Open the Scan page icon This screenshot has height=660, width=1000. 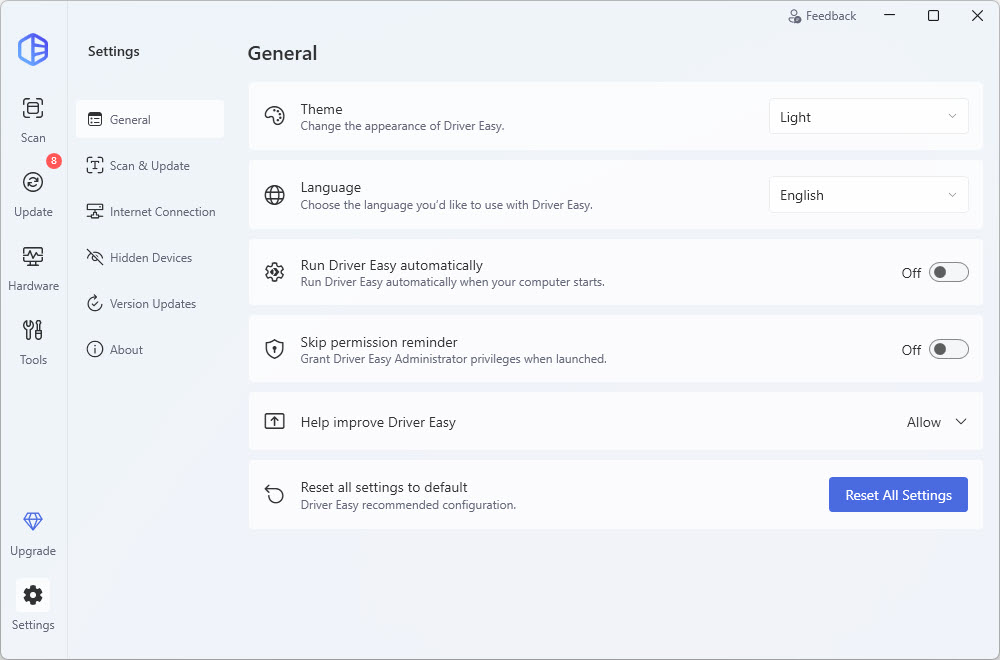(x=33, y=108)
